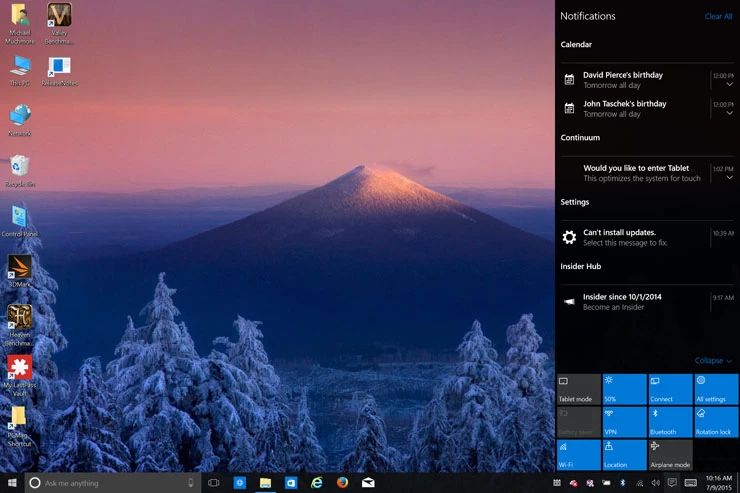Click the Calendar notification group header
The image size is (740, 493).
pyautogui.click(x=576, y=44)
